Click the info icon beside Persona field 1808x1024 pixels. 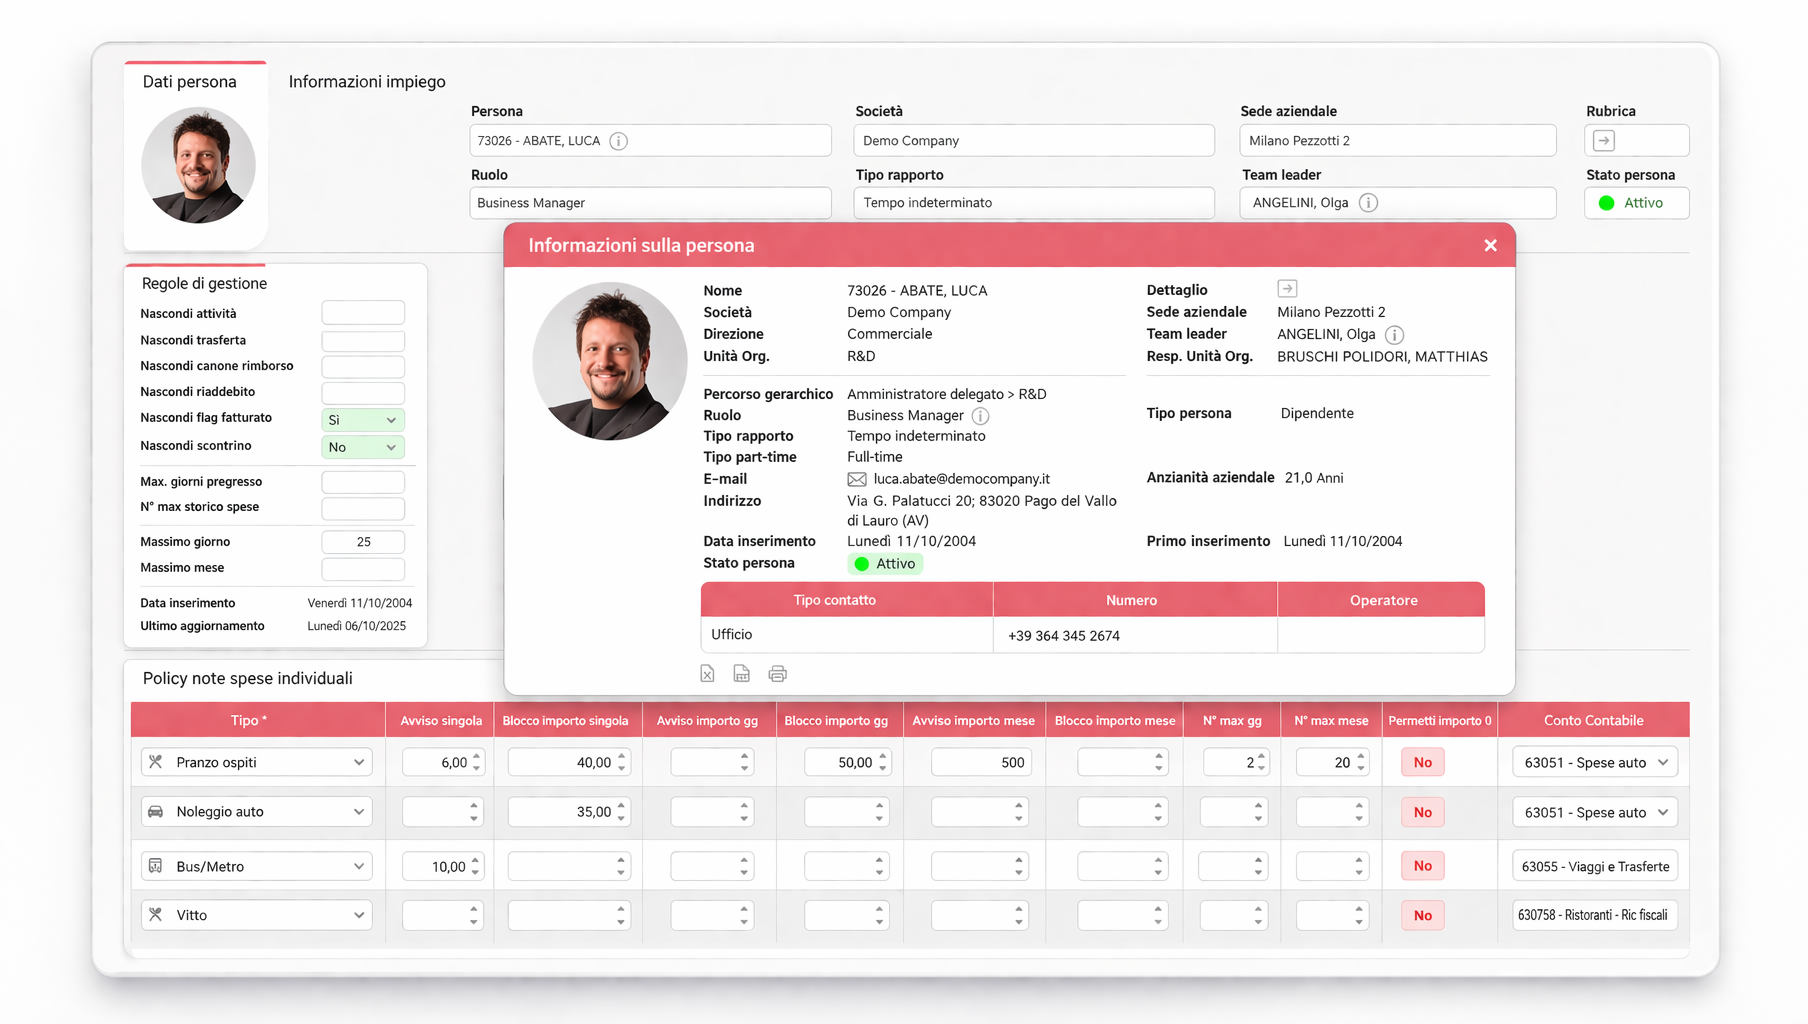(619, 141)
